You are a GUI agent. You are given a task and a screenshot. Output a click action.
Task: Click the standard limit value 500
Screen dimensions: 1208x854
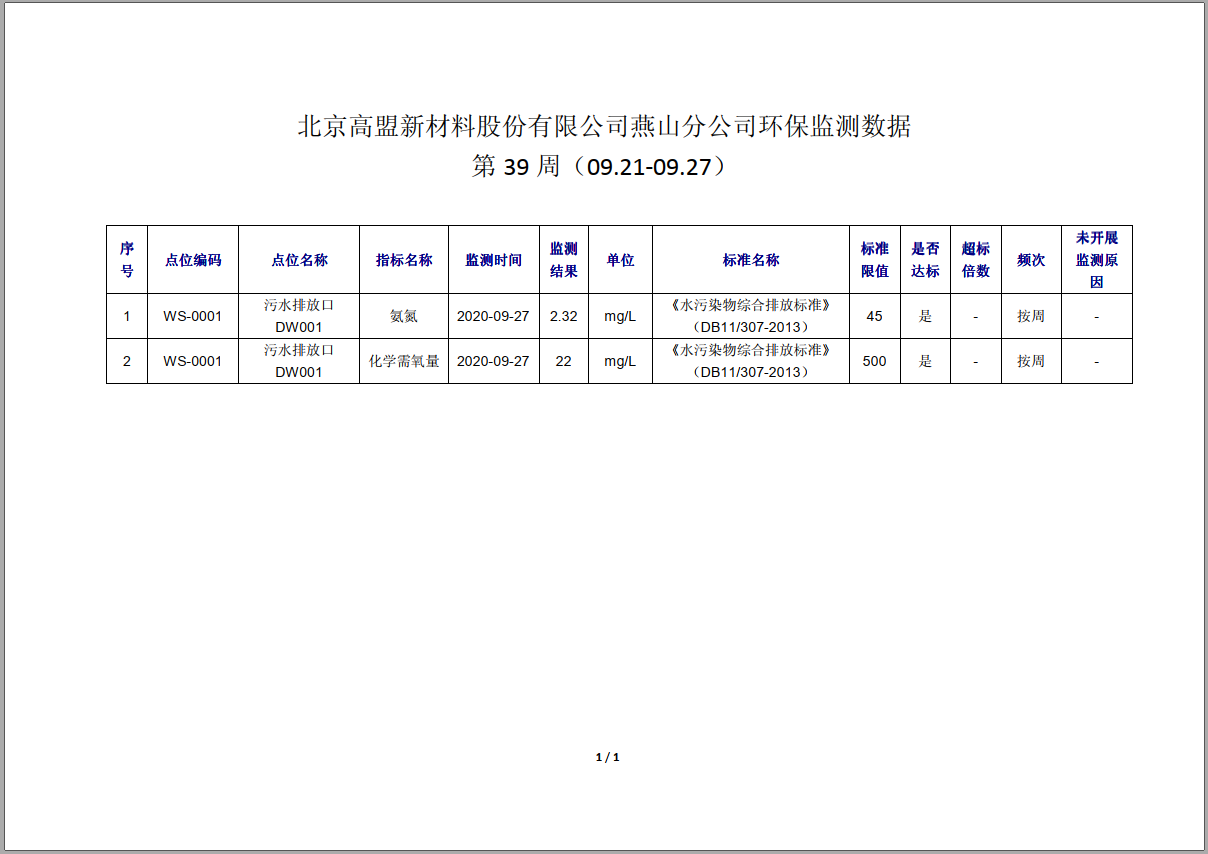(874, 361)
